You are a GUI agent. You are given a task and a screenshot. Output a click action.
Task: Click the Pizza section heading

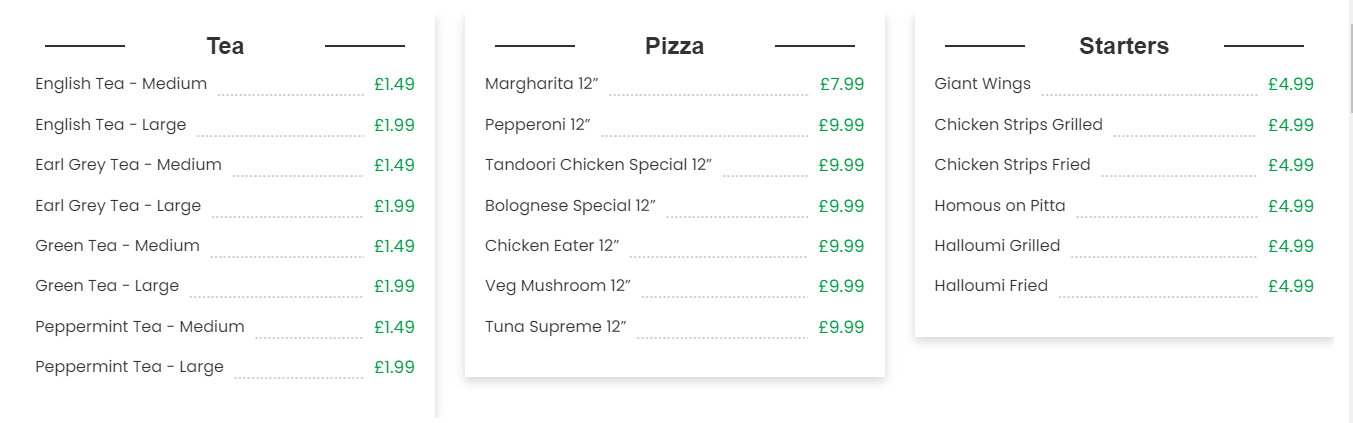click(x=674, y=46)
